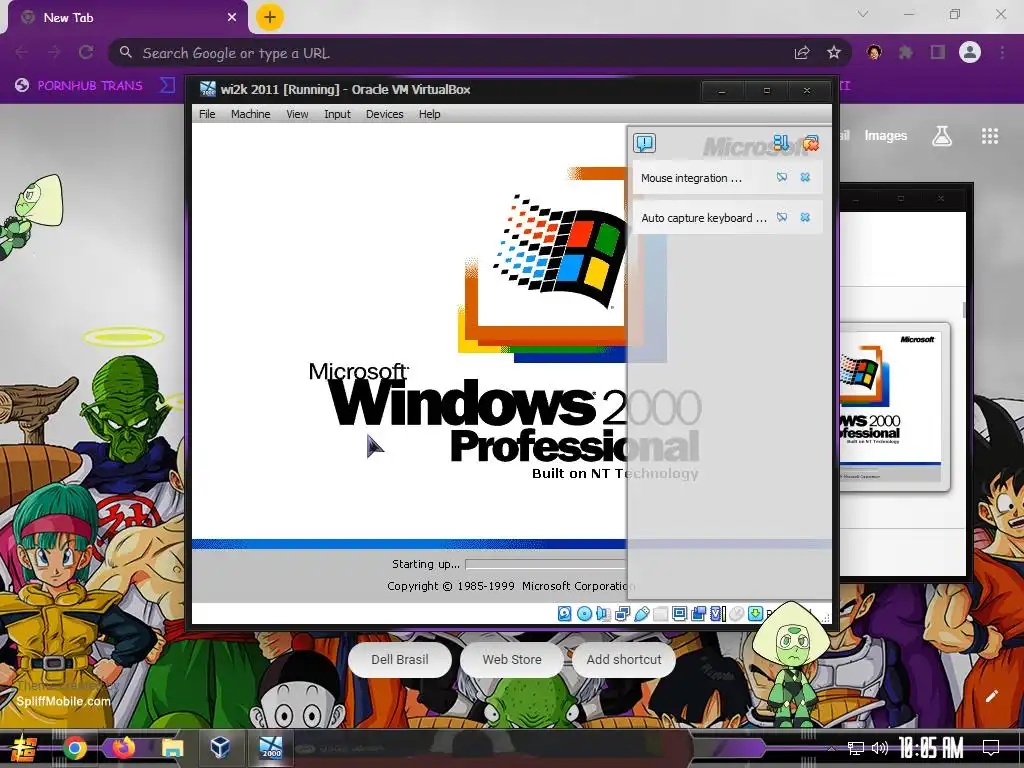Viewport: 1024px width, 768px height.
Task: Open the Input menu
Action: pos(337,114)
